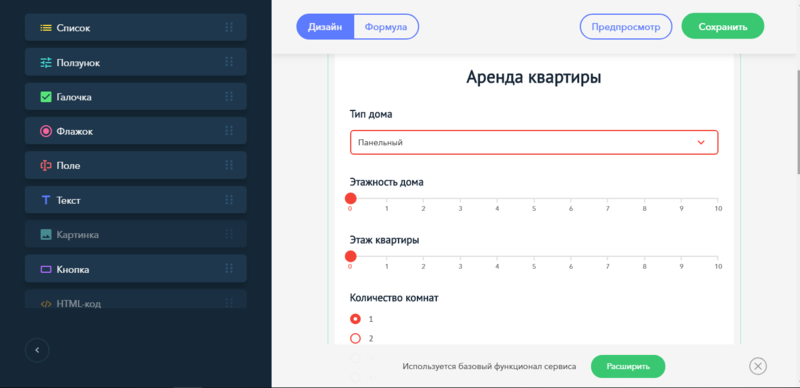Click the Этажность дома slider handle
The image size is (800, 388).
point(351,198)
